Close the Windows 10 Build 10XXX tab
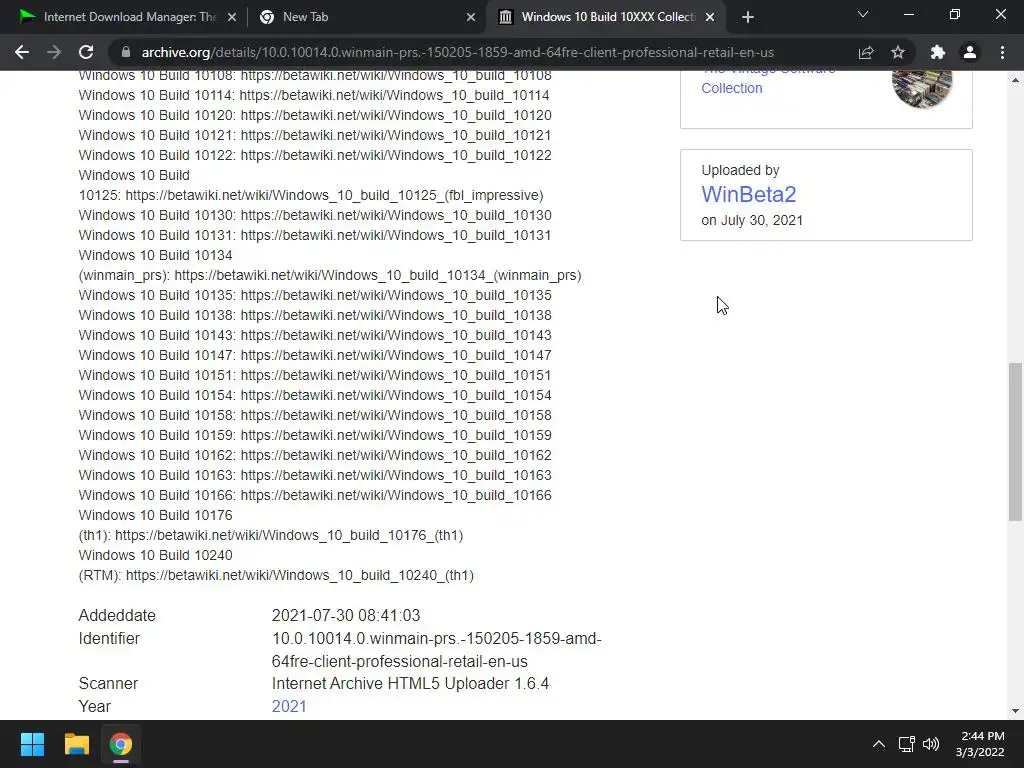Viewport: 1024px width, 768px height. (x=710, y=17)
